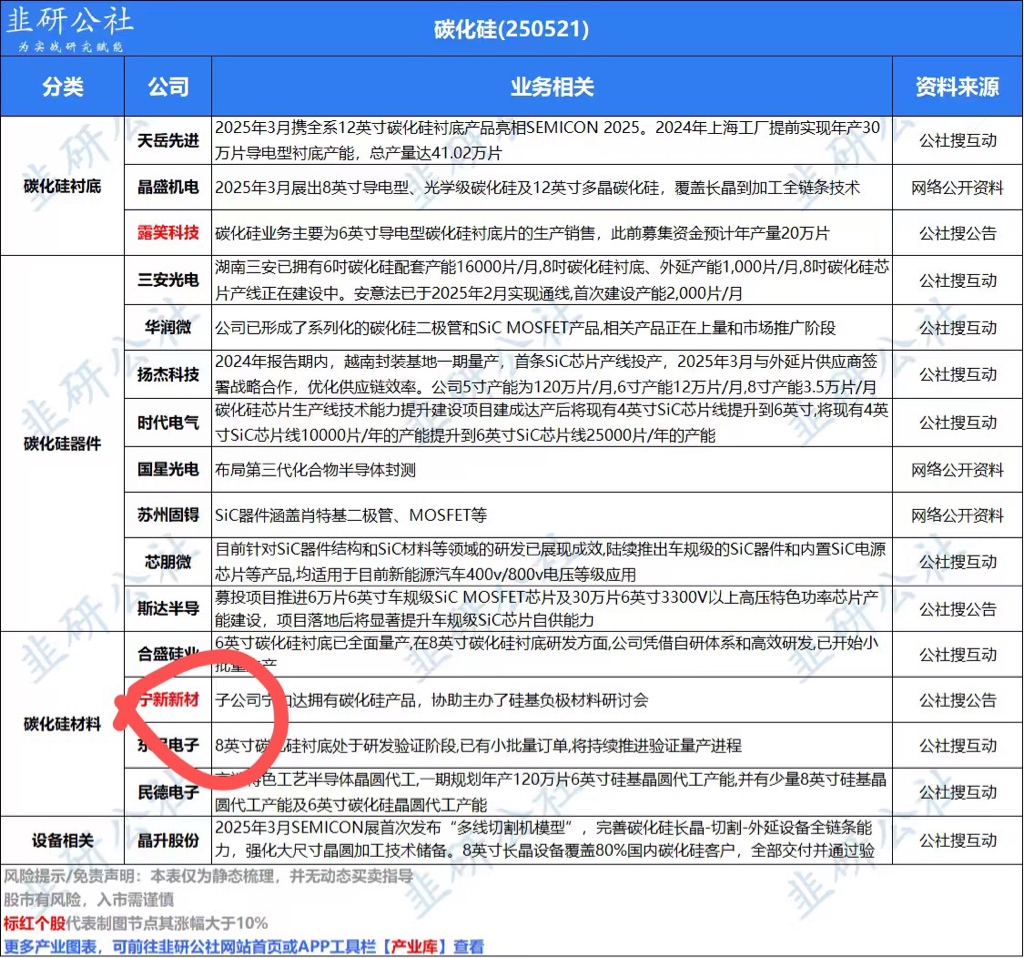Screen dimensions: 1024x958
Task: Open the 更多产业图表 website link
Action: pyautogui.click(x=244, y=947)
